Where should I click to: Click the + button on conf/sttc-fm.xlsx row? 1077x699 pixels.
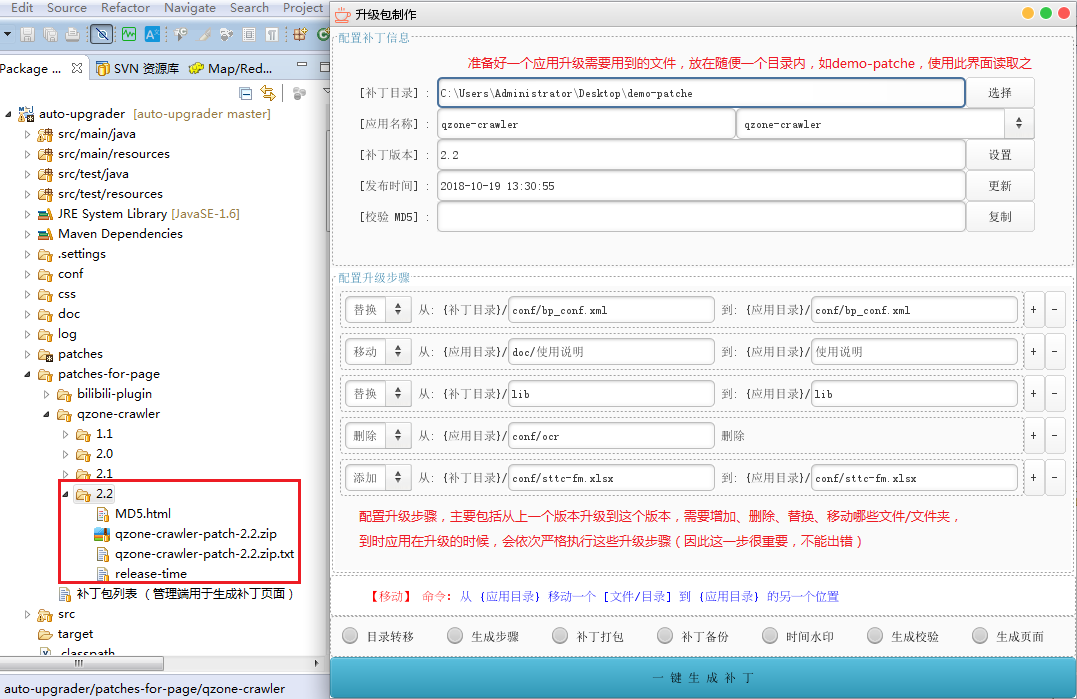tap(1033, 477)
